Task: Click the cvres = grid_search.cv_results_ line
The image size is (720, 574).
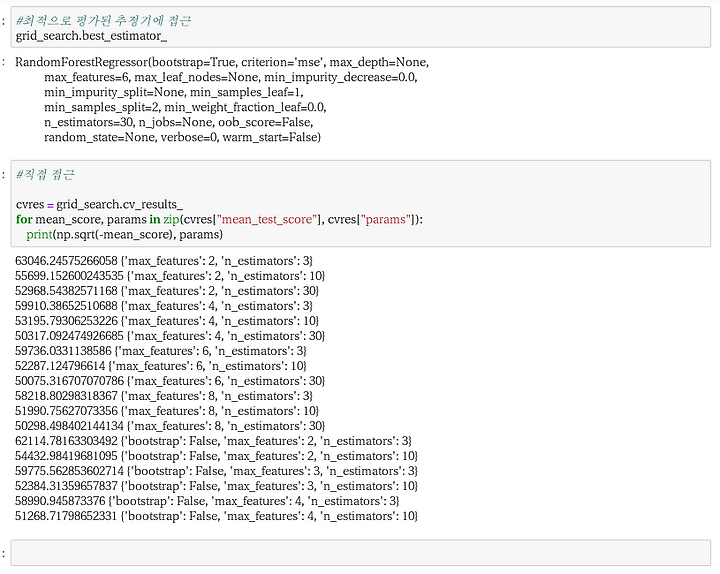Action: pos(99,204)
